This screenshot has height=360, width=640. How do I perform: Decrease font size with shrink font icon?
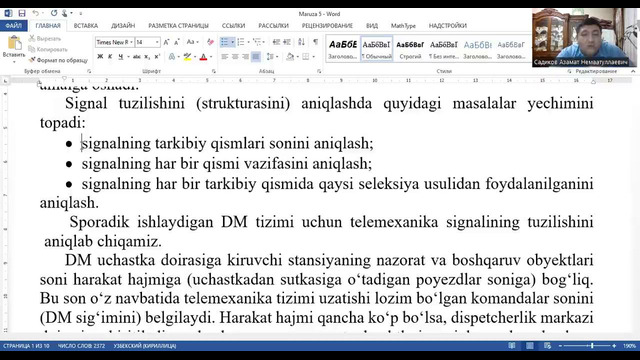(176, 42)
